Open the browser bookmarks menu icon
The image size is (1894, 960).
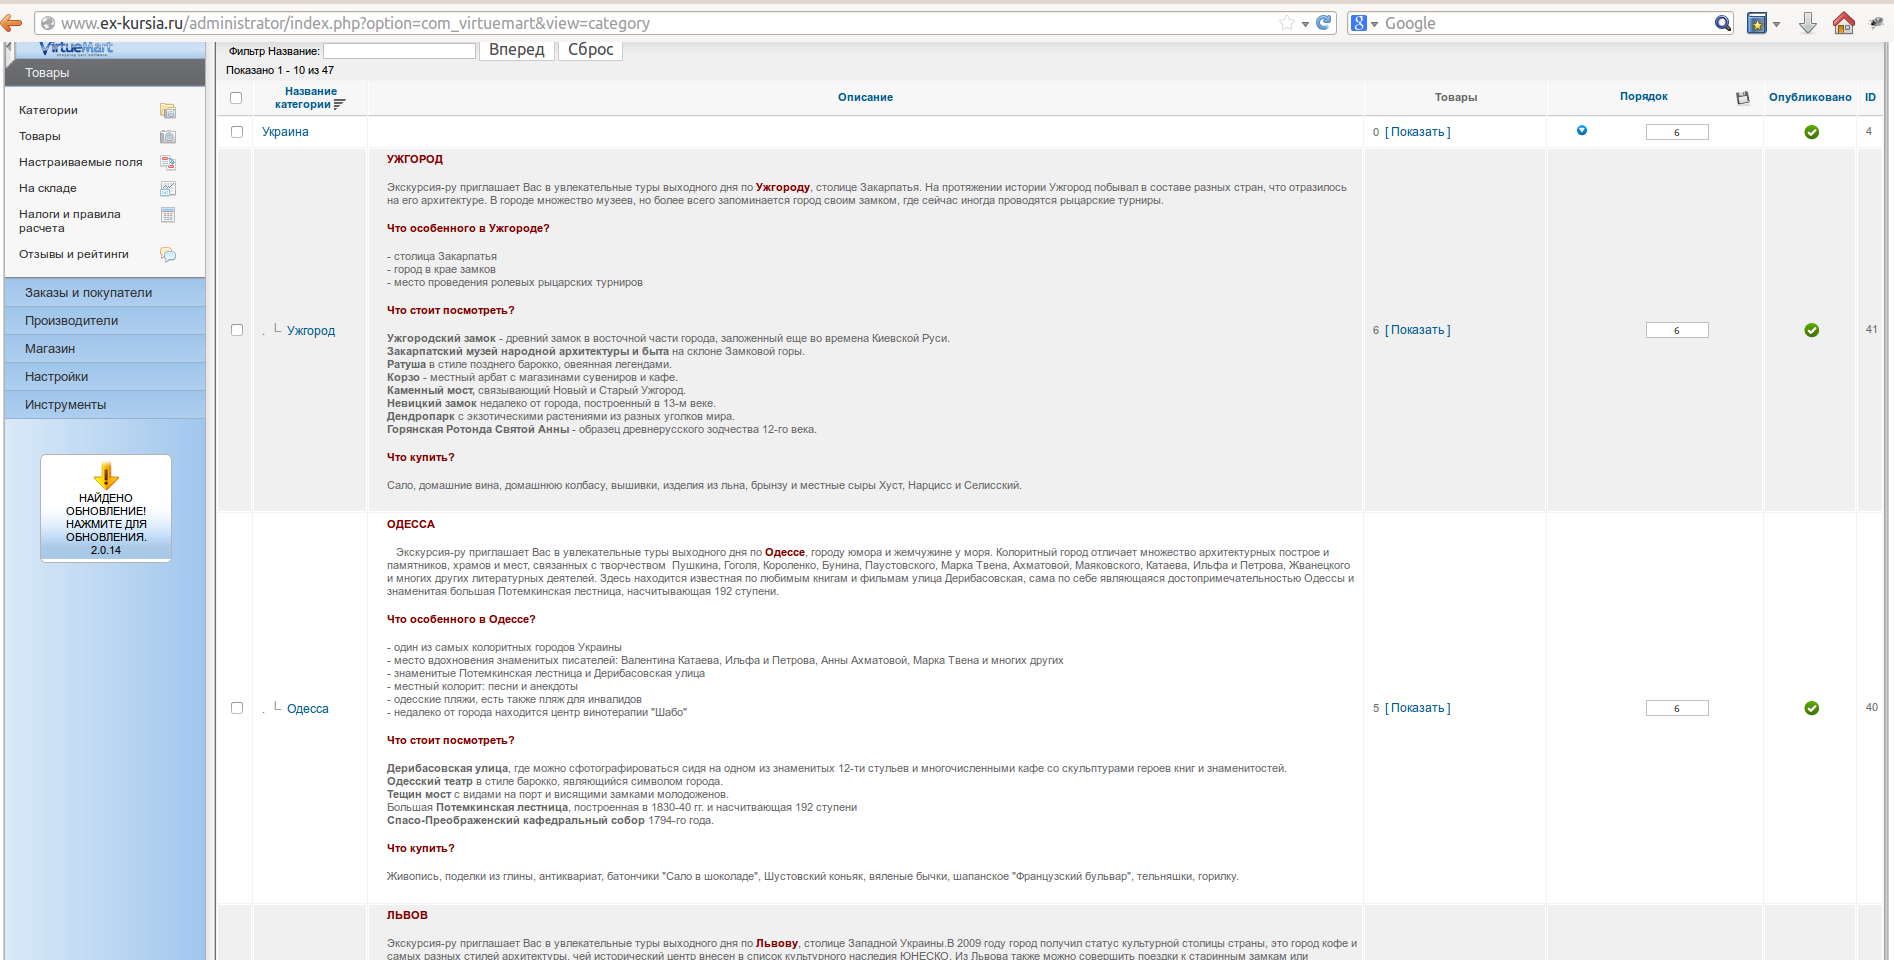[1757, 23]
